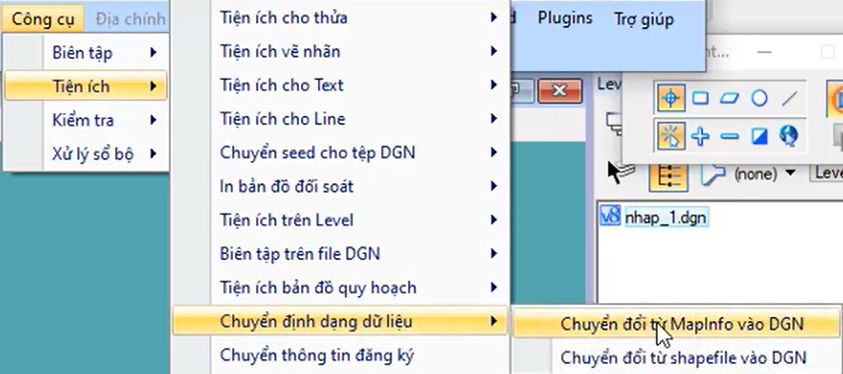Pick the Shape selection method icon

click(x=729, y=98)
